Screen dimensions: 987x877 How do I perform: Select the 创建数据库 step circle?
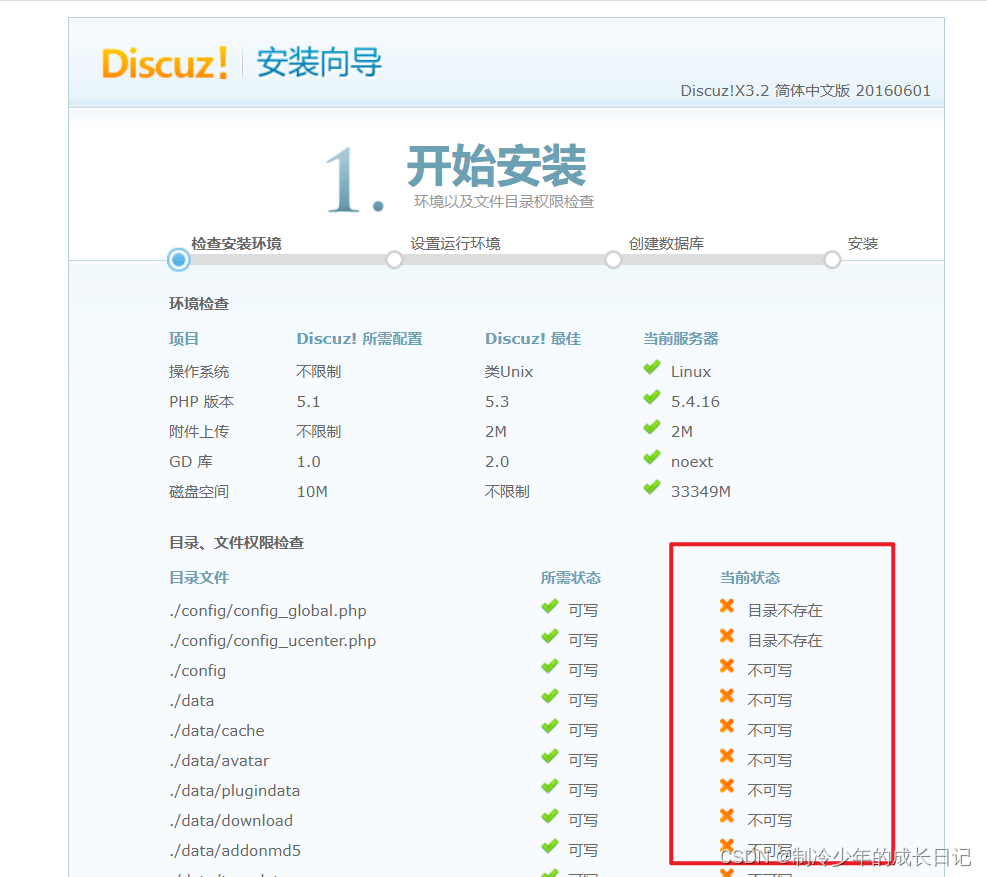(613, 259)
